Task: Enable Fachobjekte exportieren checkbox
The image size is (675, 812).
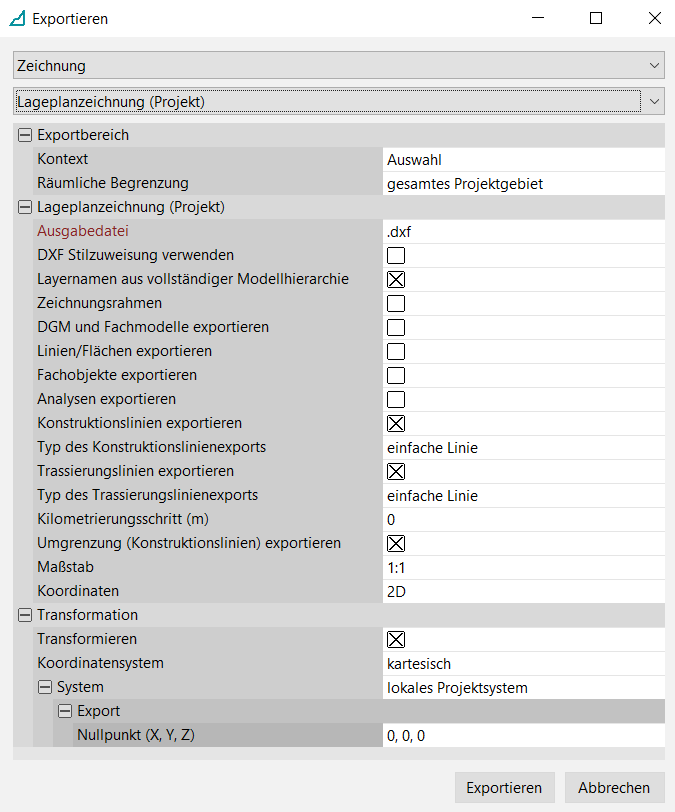Action: pyautogui.click(x=396, y=375)
